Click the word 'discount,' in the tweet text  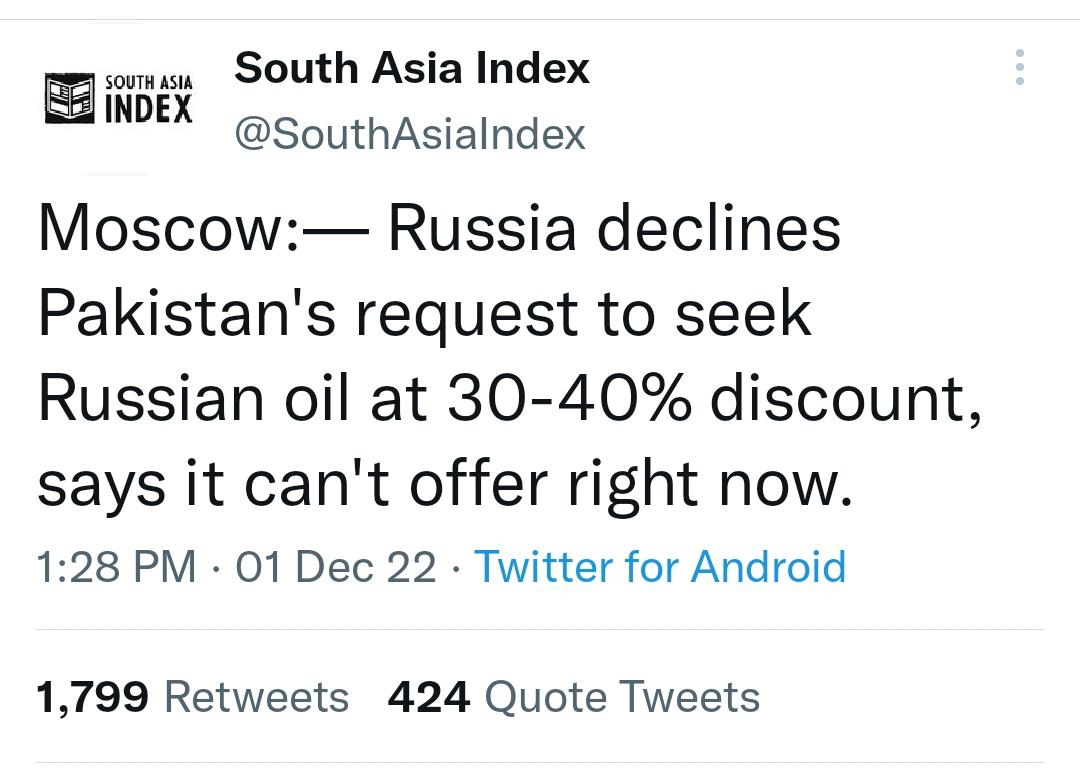pos(846,399)
